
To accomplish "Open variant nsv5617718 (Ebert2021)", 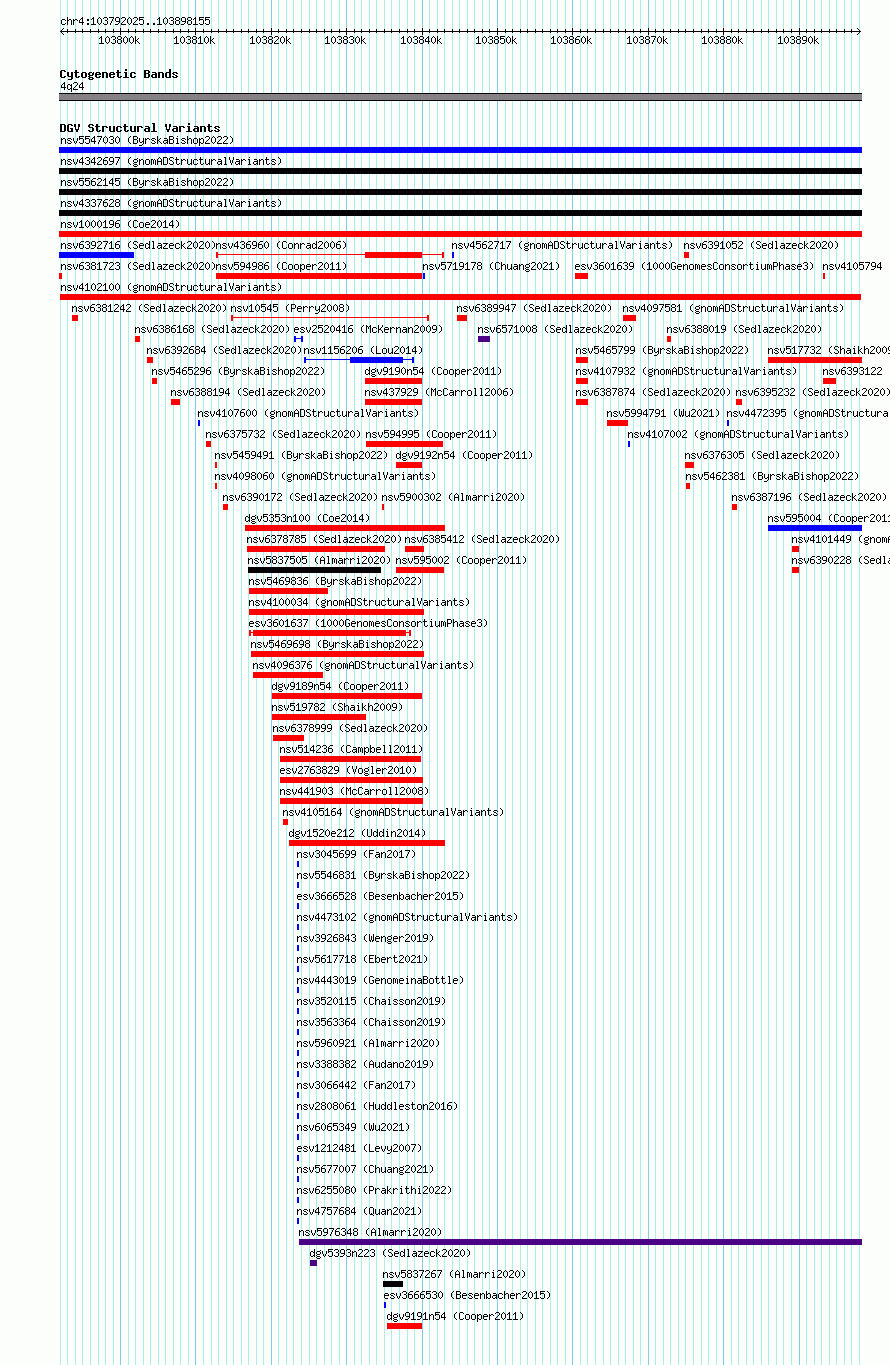I will pyautogui.click(x=362, y=959).
